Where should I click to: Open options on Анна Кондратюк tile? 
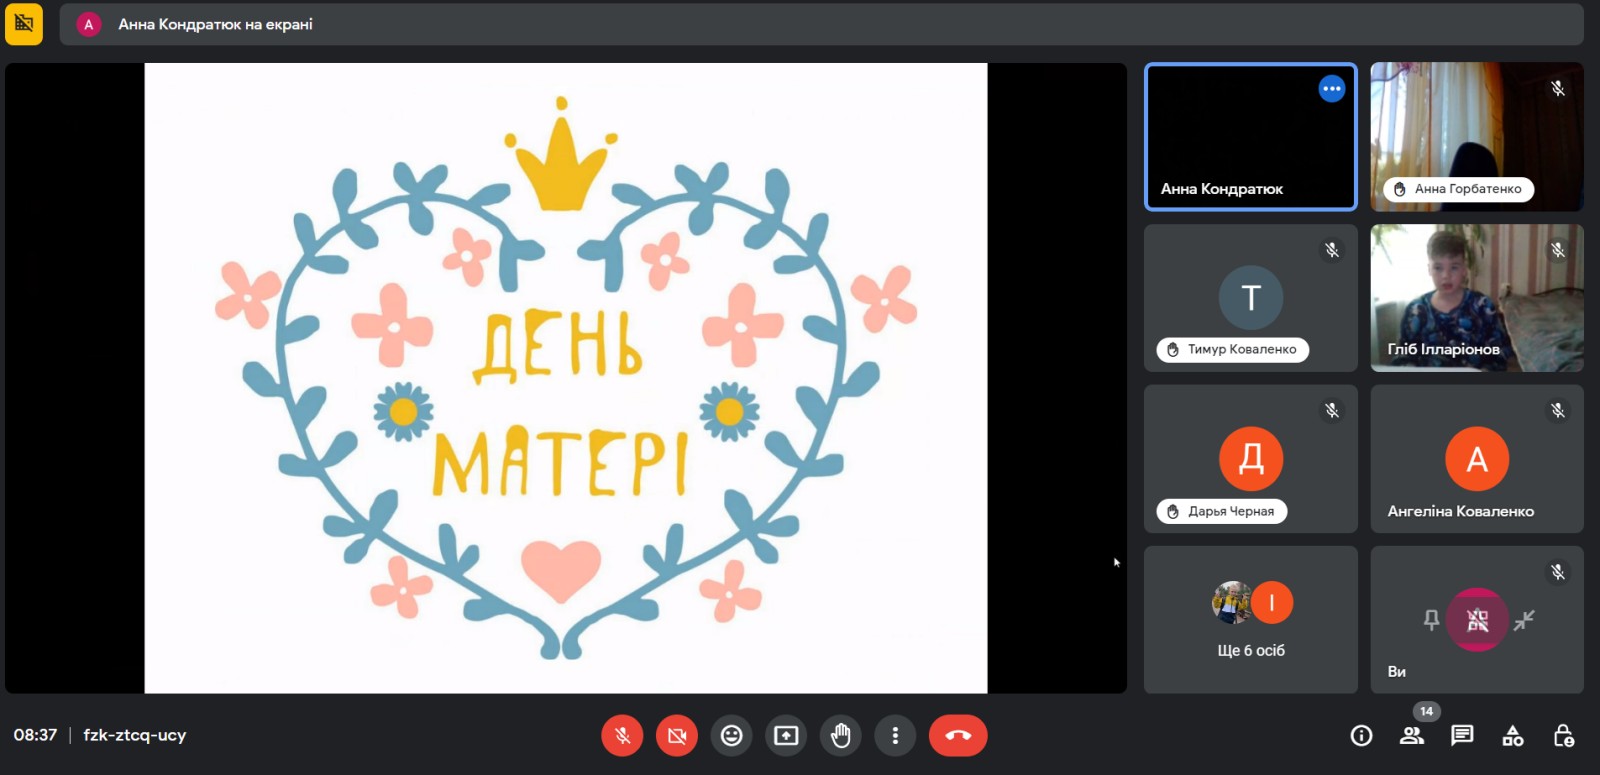[1331, 89]
